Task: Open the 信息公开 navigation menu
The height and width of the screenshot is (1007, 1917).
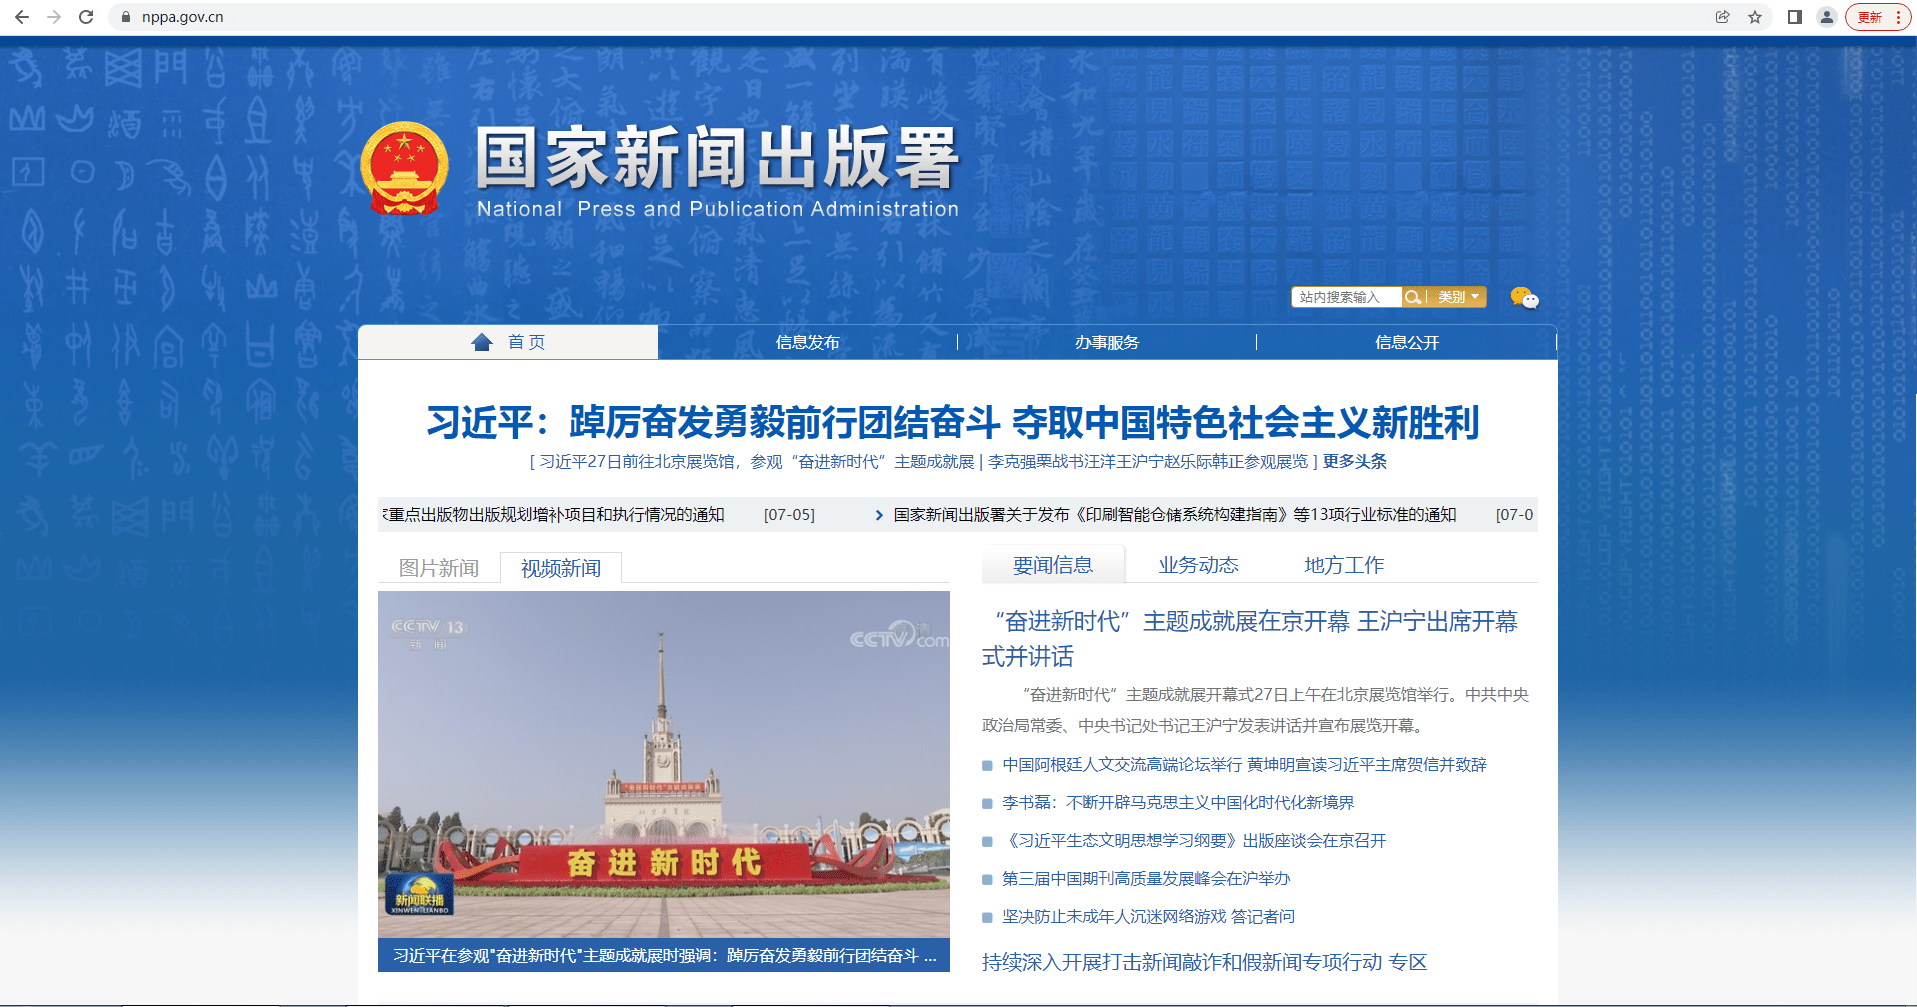Action: click(1406, 341)
